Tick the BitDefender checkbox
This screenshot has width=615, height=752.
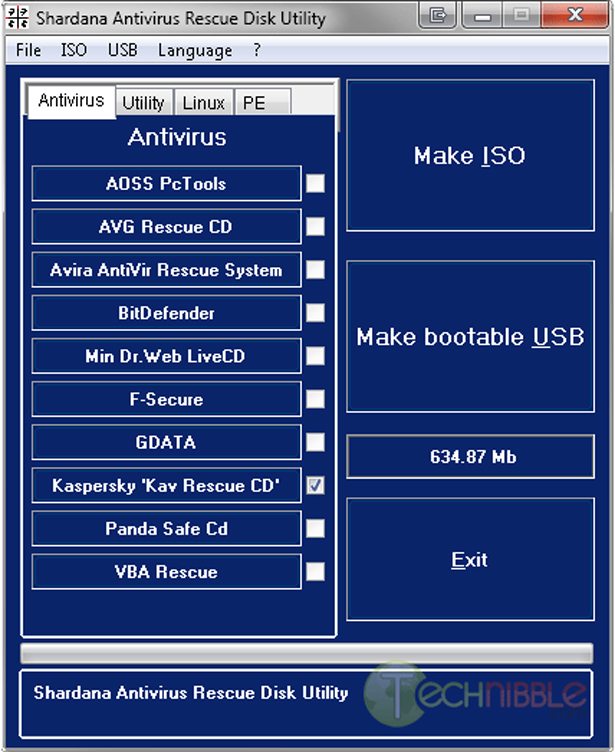click(x=315, y=313)
